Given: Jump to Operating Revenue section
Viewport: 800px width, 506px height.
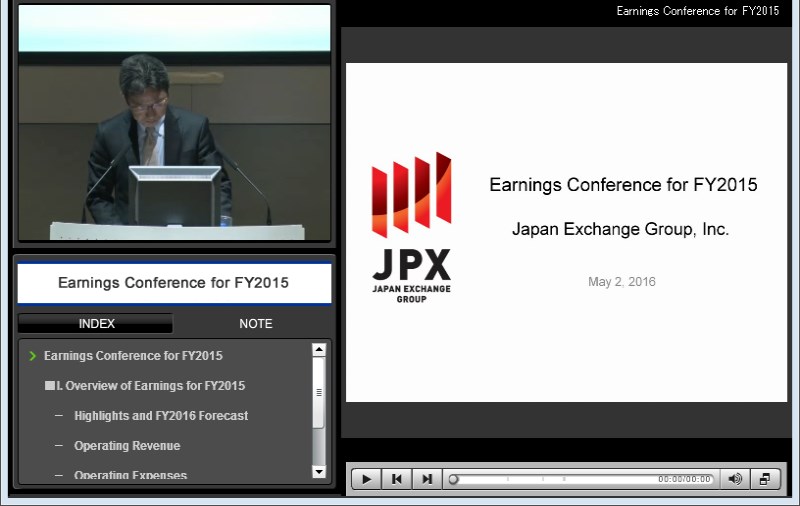Looking at the screenshot, I should (127, 445).
